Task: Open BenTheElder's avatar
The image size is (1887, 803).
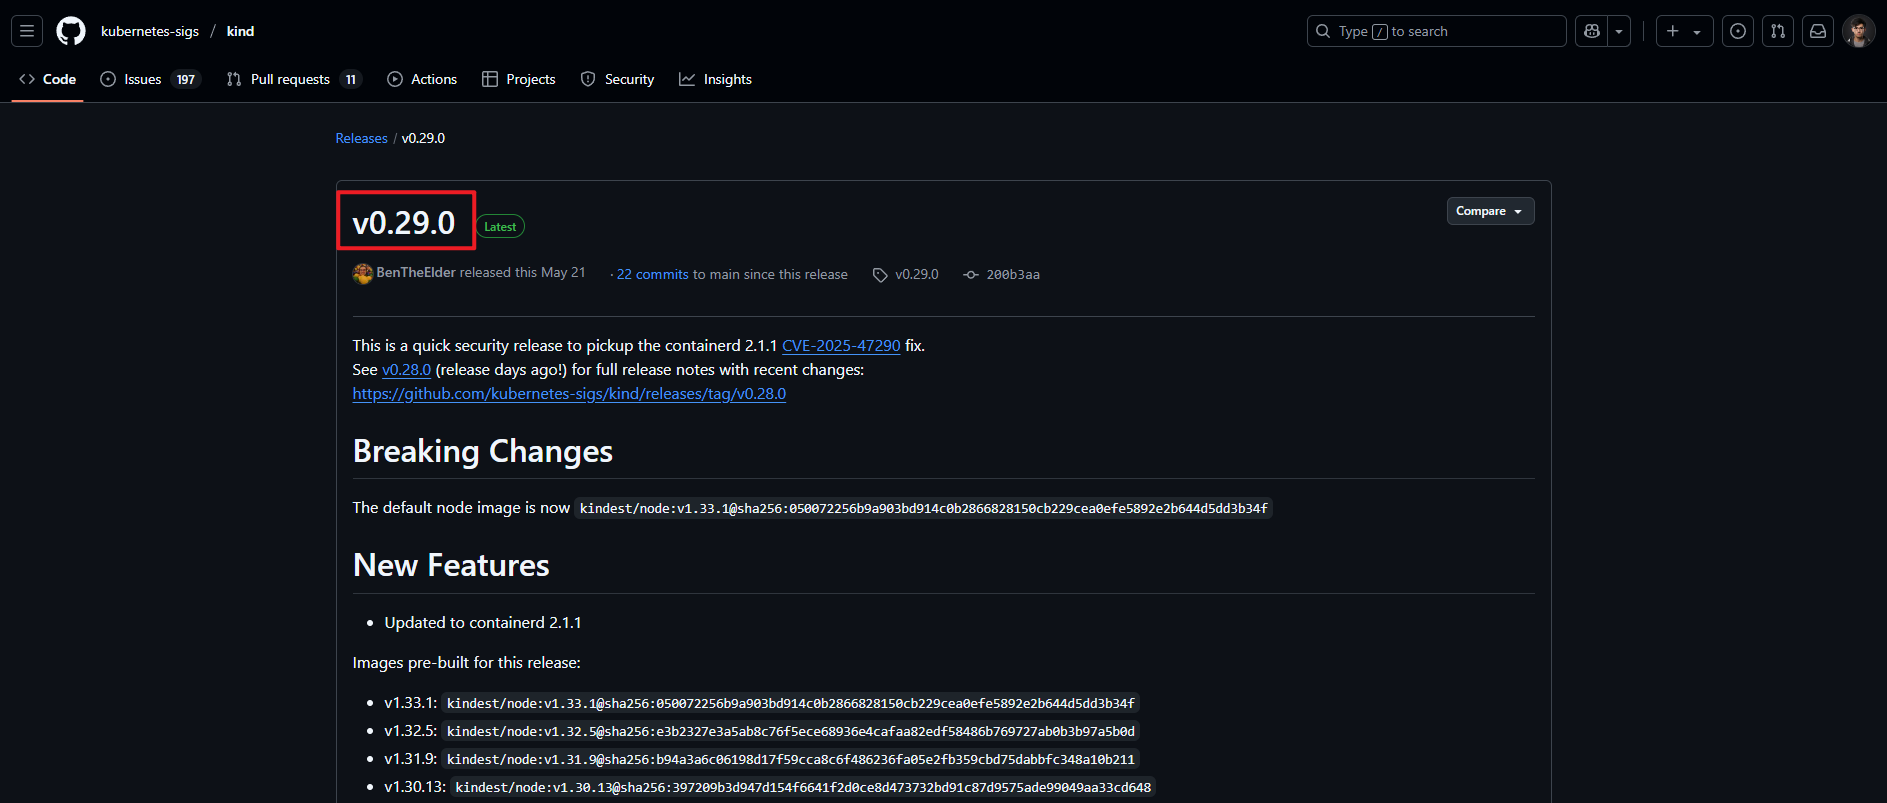Action: pyautogui.click(x=363, y=273)
